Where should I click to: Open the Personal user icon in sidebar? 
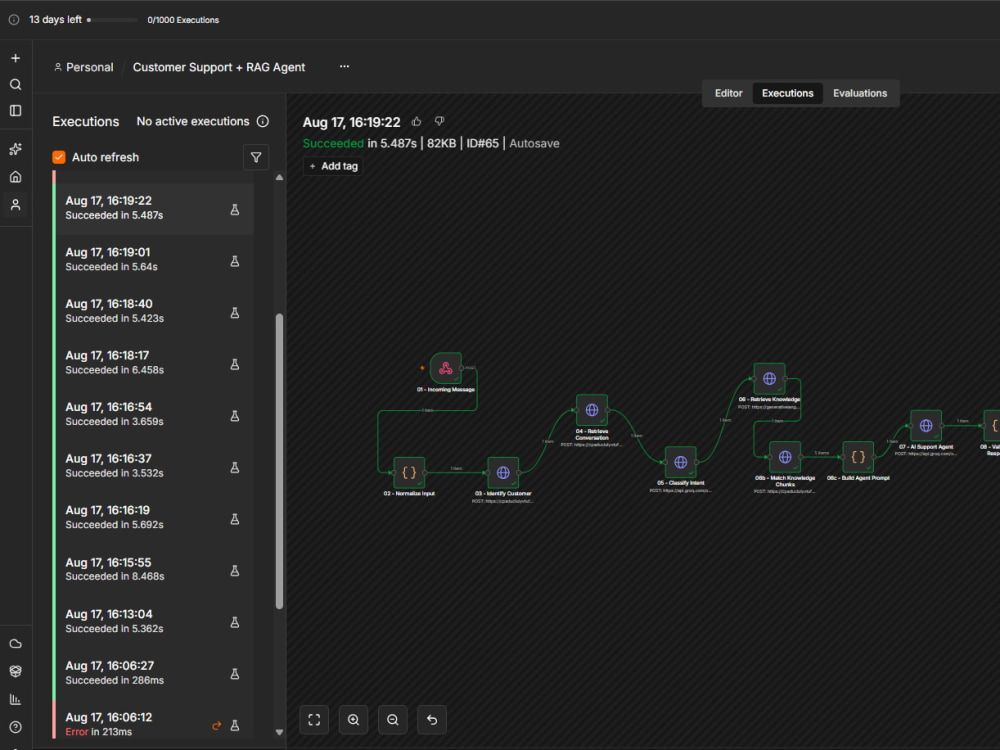coord(15,205)
